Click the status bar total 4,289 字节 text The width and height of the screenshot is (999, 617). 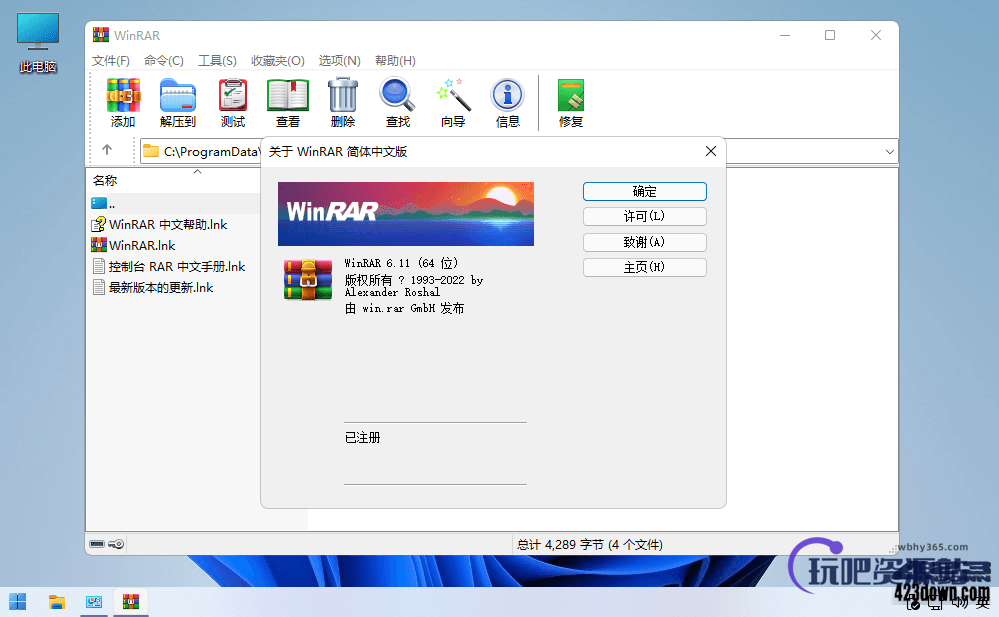tap(589, 544)
